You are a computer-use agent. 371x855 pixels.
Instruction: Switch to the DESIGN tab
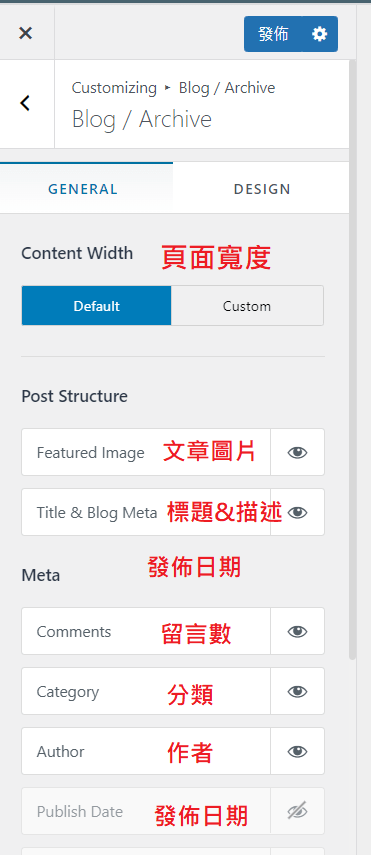pyautogui.click(x=262, y=189)
